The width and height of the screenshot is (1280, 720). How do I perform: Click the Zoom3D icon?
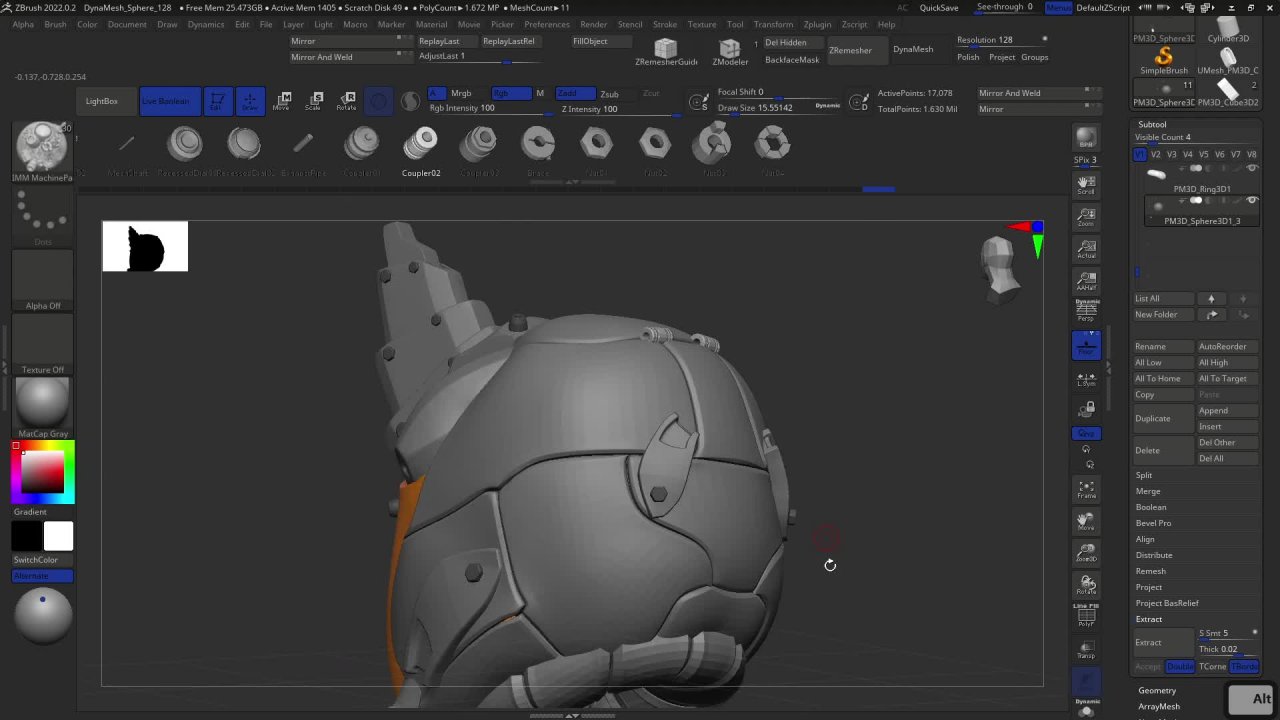tap(1086, 553)
